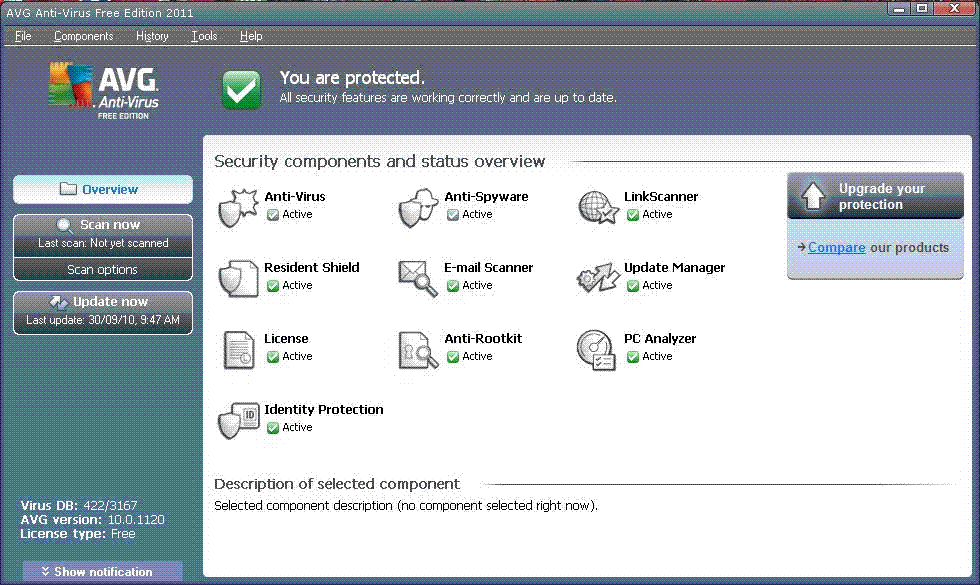Click the PC Analyzer icon
980x585 pixels.
(597, 348)
